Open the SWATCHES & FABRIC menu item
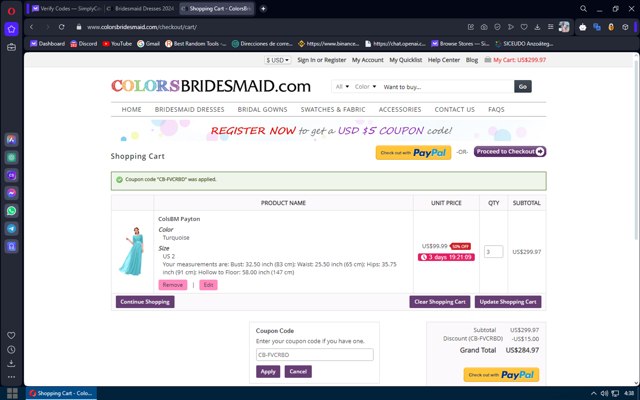This screenshot has height=400, width=640. point(333,109)
